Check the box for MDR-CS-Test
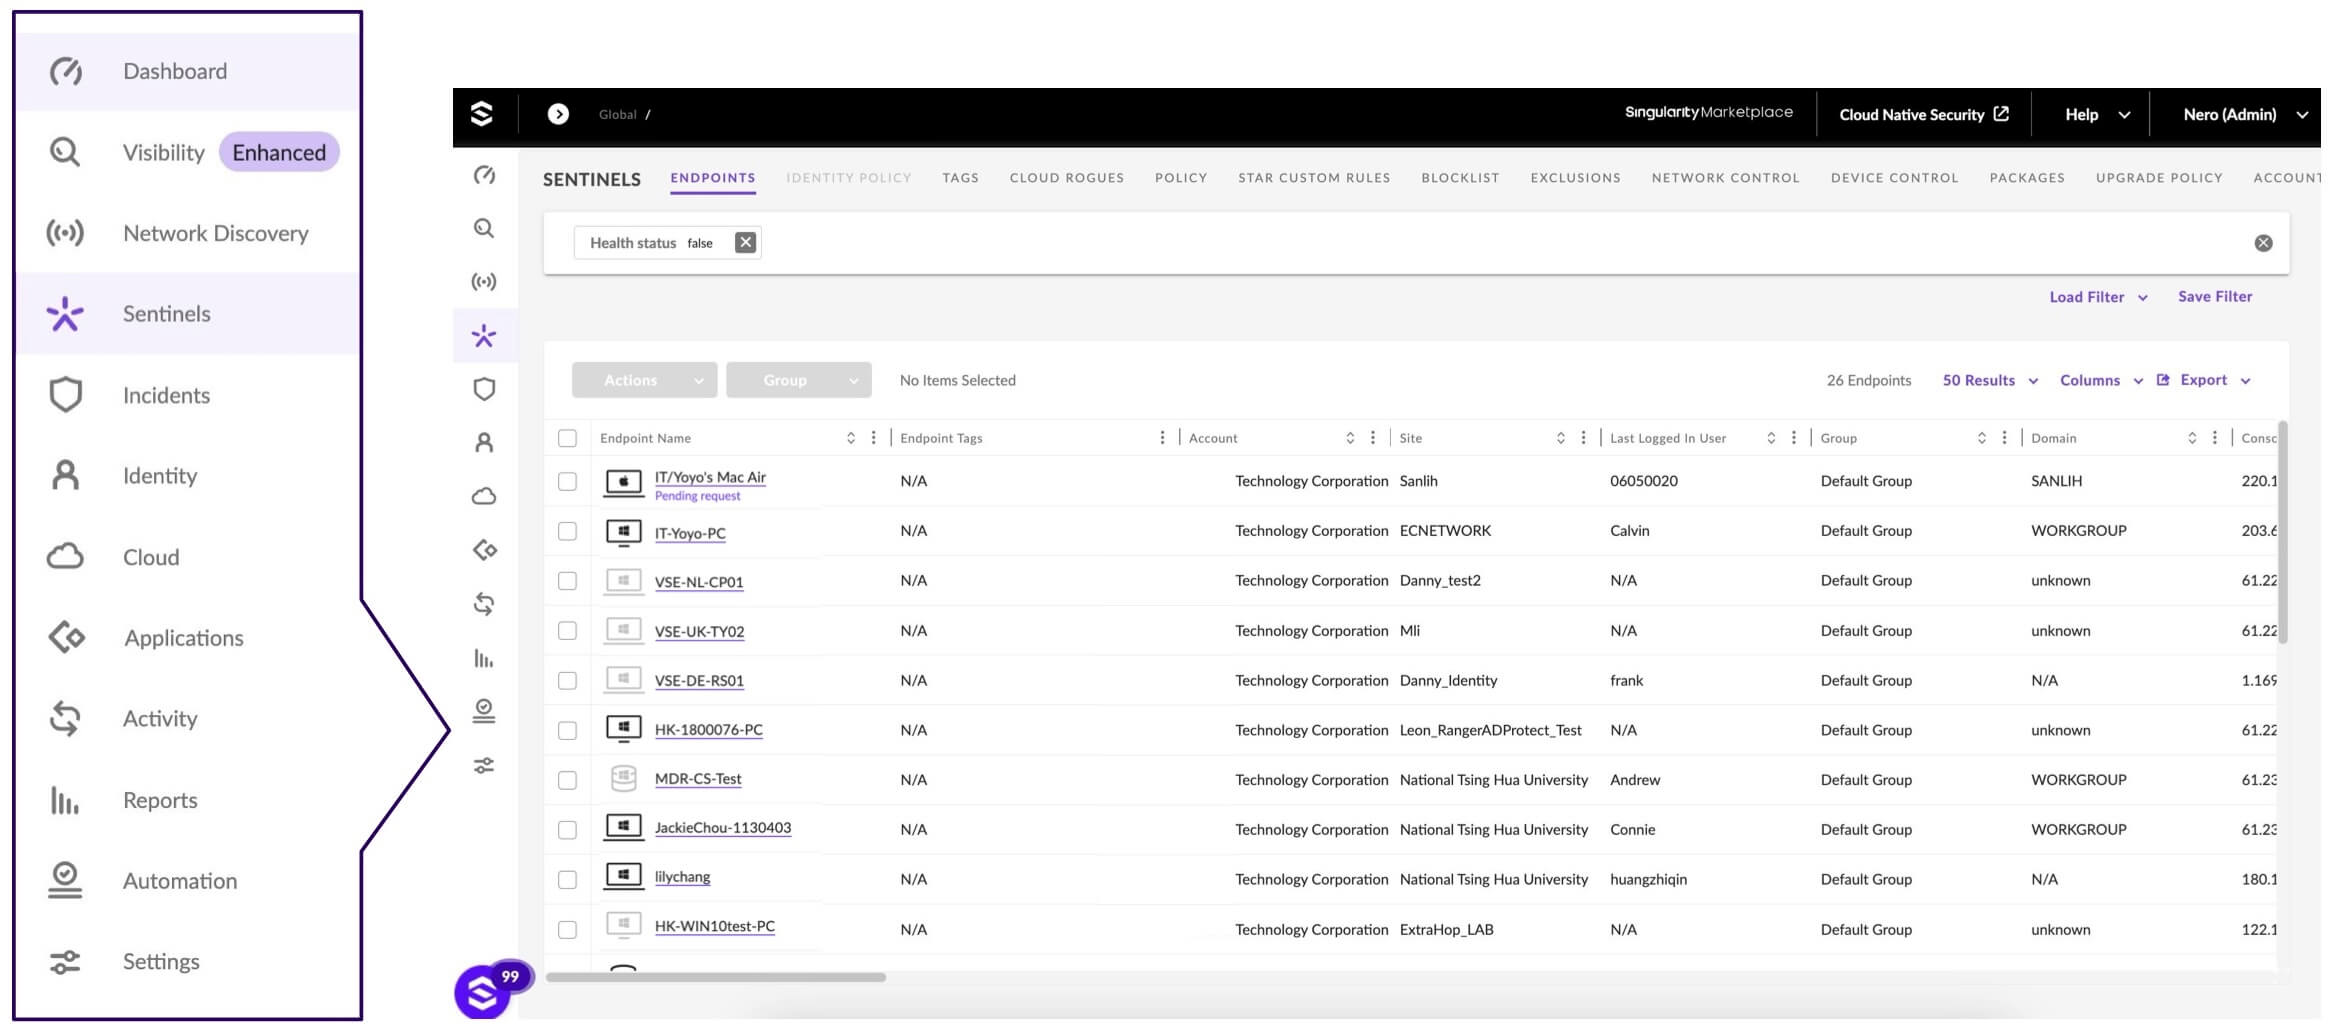 (567, 780)
